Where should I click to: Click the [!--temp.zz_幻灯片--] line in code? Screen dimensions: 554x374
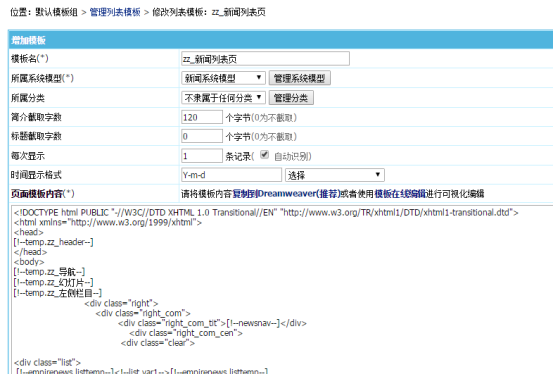53,283
